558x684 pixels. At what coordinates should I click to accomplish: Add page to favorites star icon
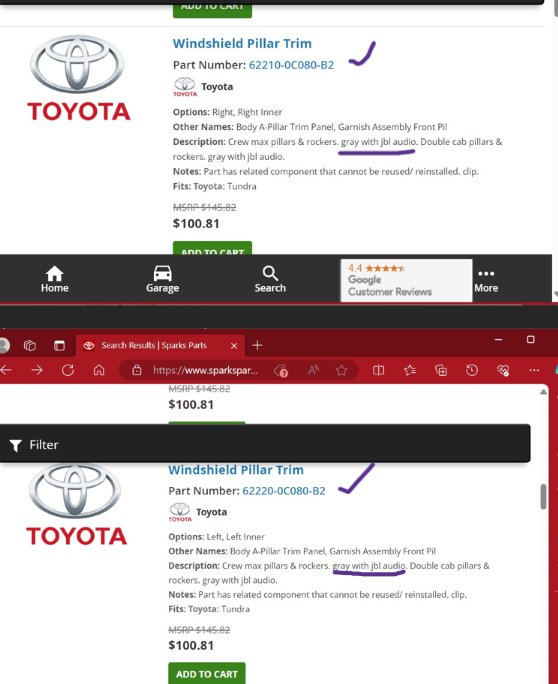[341, 370]
